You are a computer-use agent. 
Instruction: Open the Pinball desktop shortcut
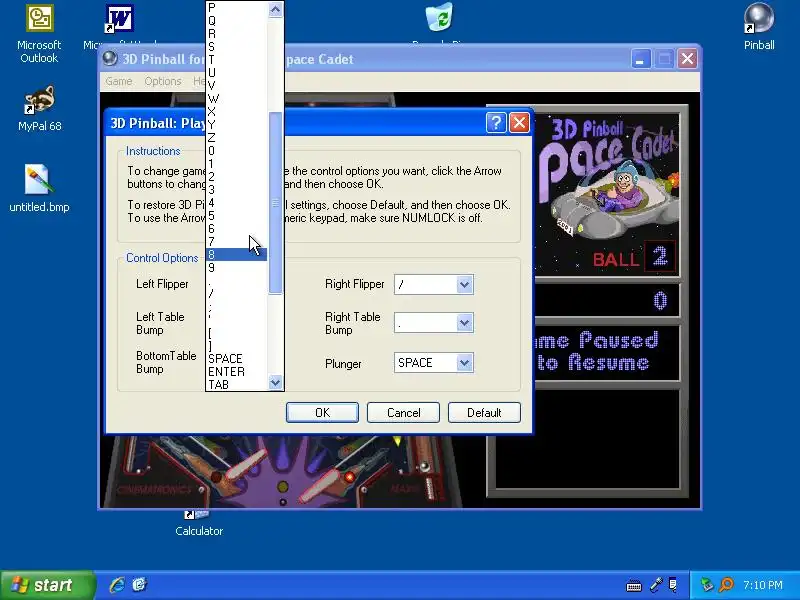point(759,27)
